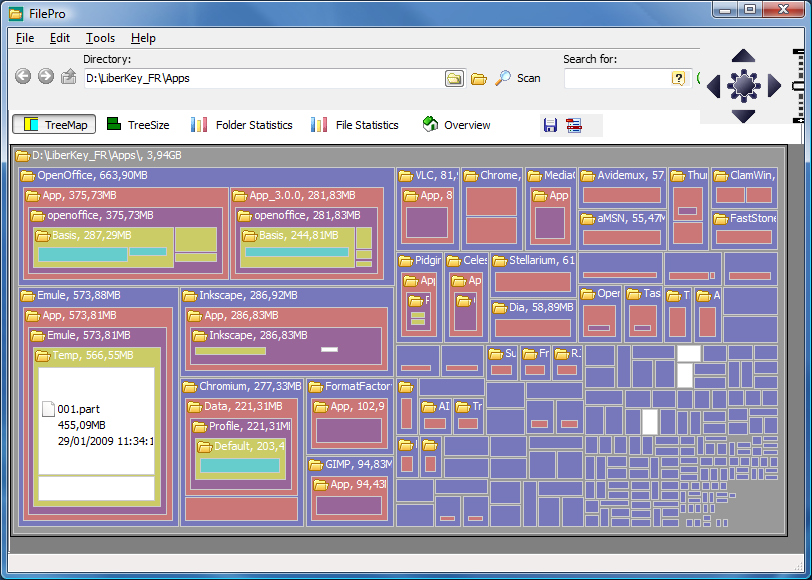Screen dimensions: 812x580
Task: Click the go up one level icon
Action: (x=68, y=77)
